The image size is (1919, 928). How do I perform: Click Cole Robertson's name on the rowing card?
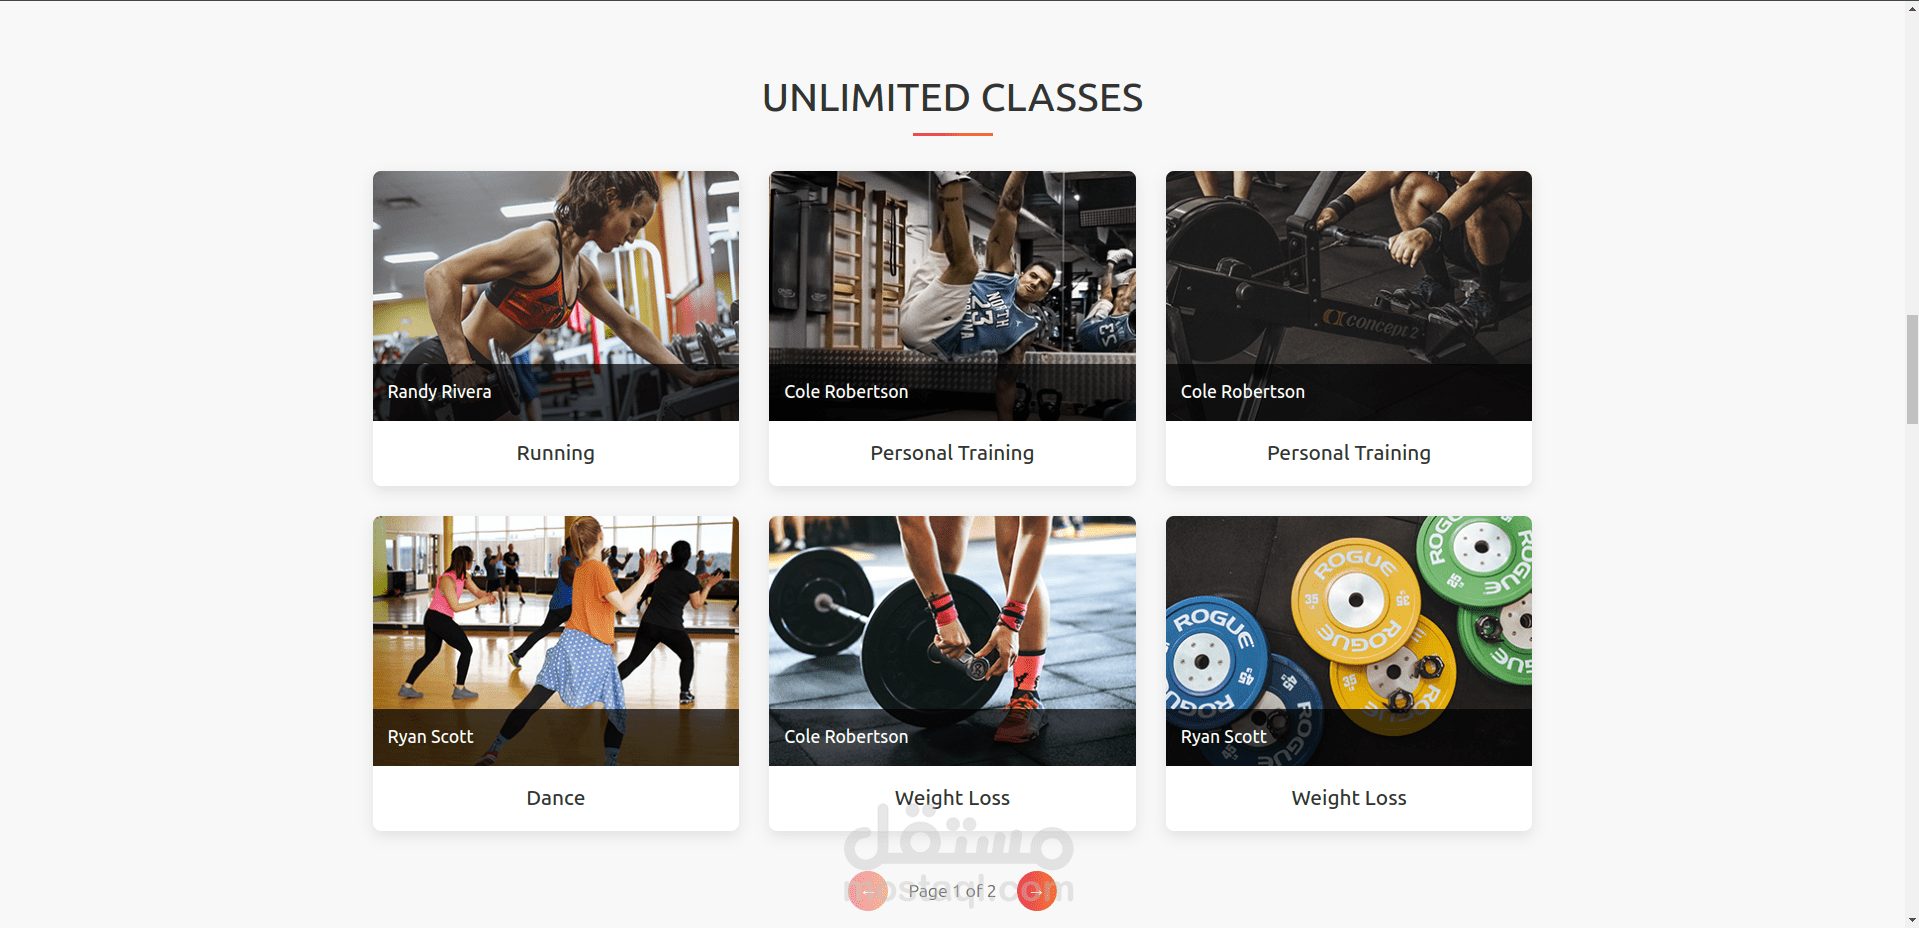(1243, 392)
